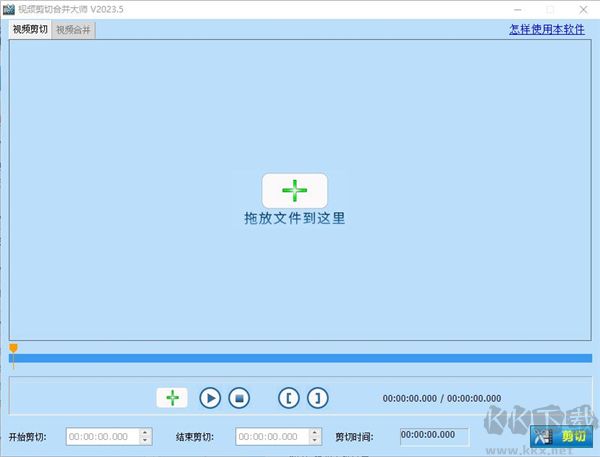This screenshot has height=457, width=600.
Task: Increase 结束剪切 time with up arrow
Action: [x=315, y=433]
